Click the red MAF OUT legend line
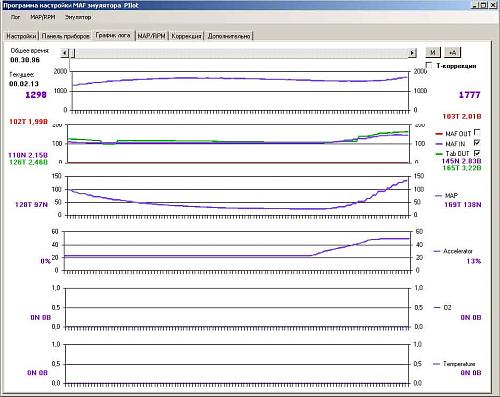The height and width of the screenshot is (397, 500). click(x=439, y=134)
